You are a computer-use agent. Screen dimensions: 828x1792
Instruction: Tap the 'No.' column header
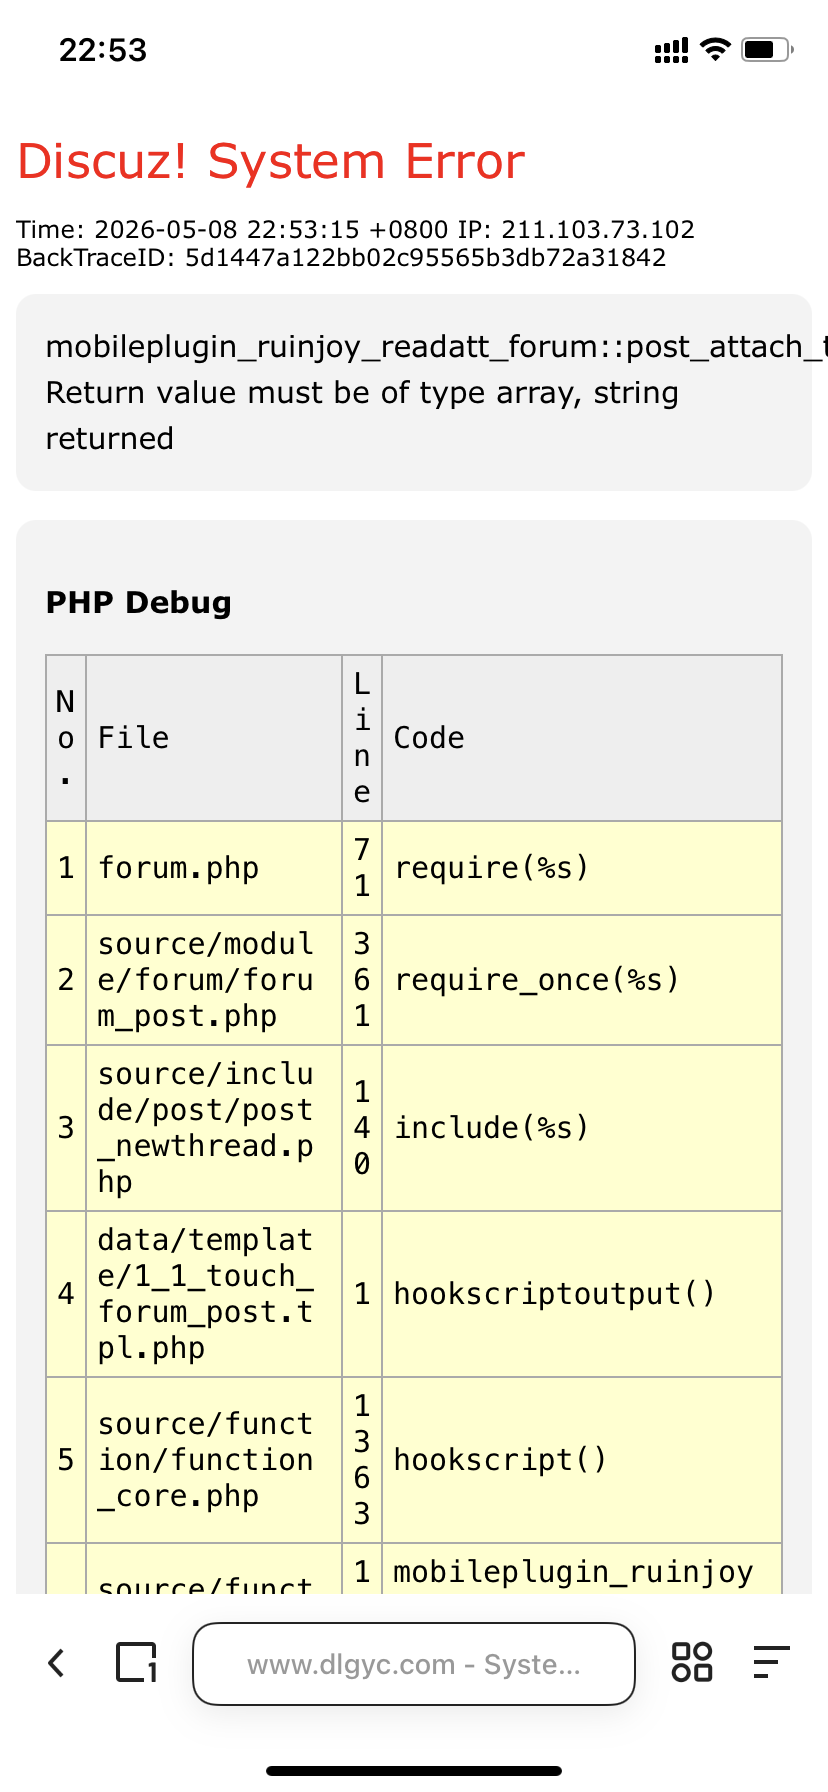[66, 738]
